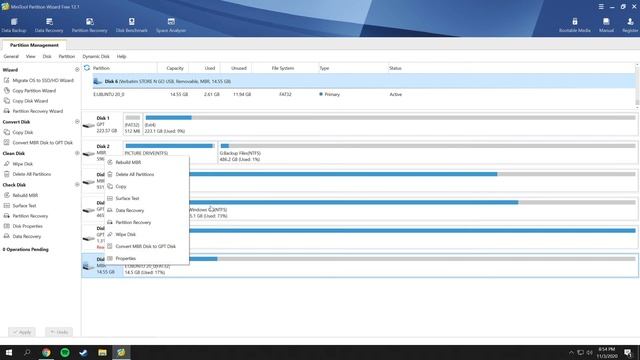
Task: Select Copy in context menu
Action: click(147, 186)
